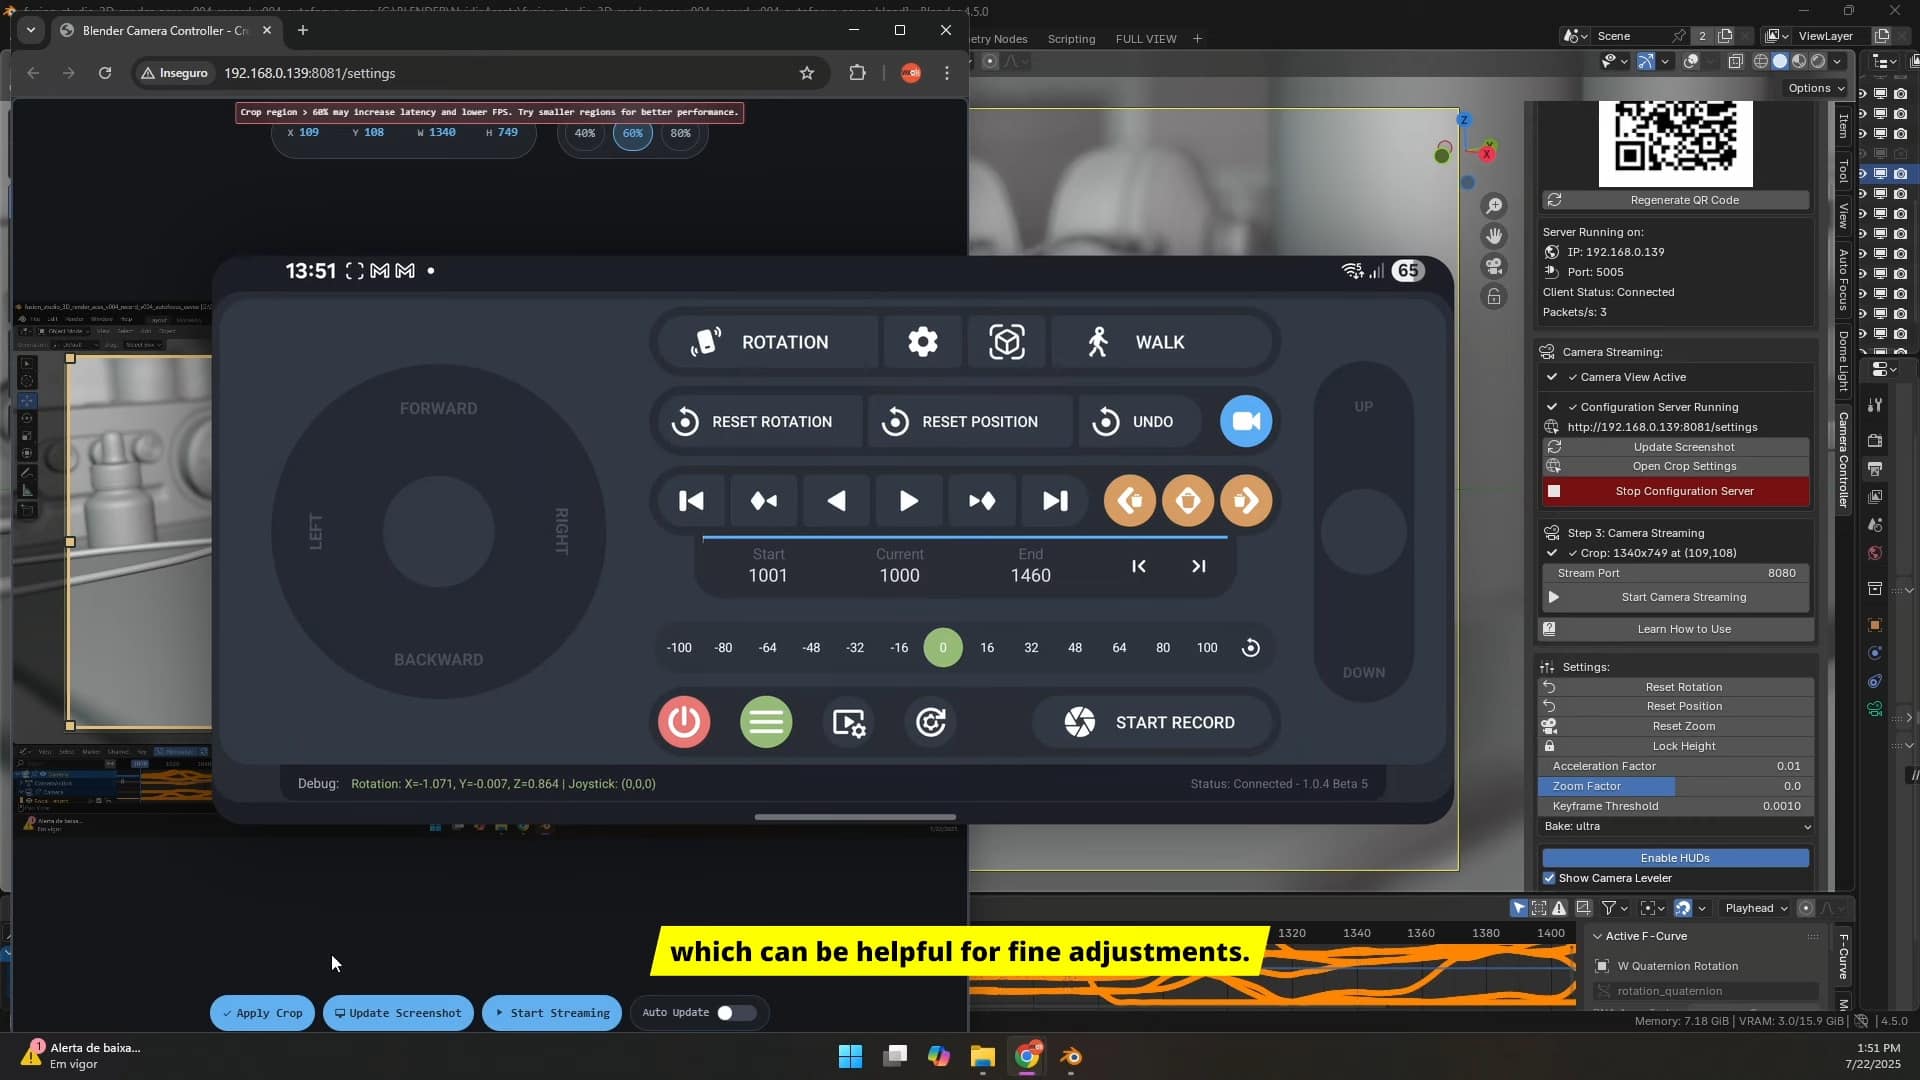Click the hand pan tool in viewport
The image size is (1920, 1080).
1494,236
